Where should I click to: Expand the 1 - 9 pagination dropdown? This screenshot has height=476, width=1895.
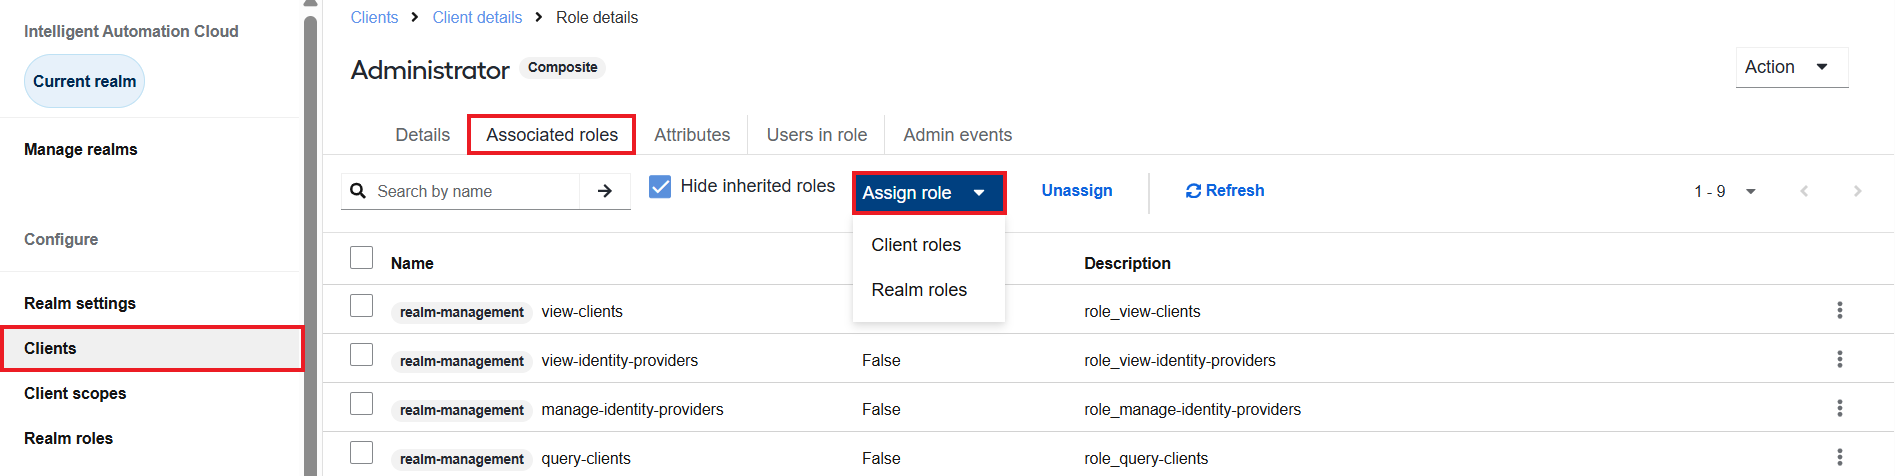[1751, 191]
